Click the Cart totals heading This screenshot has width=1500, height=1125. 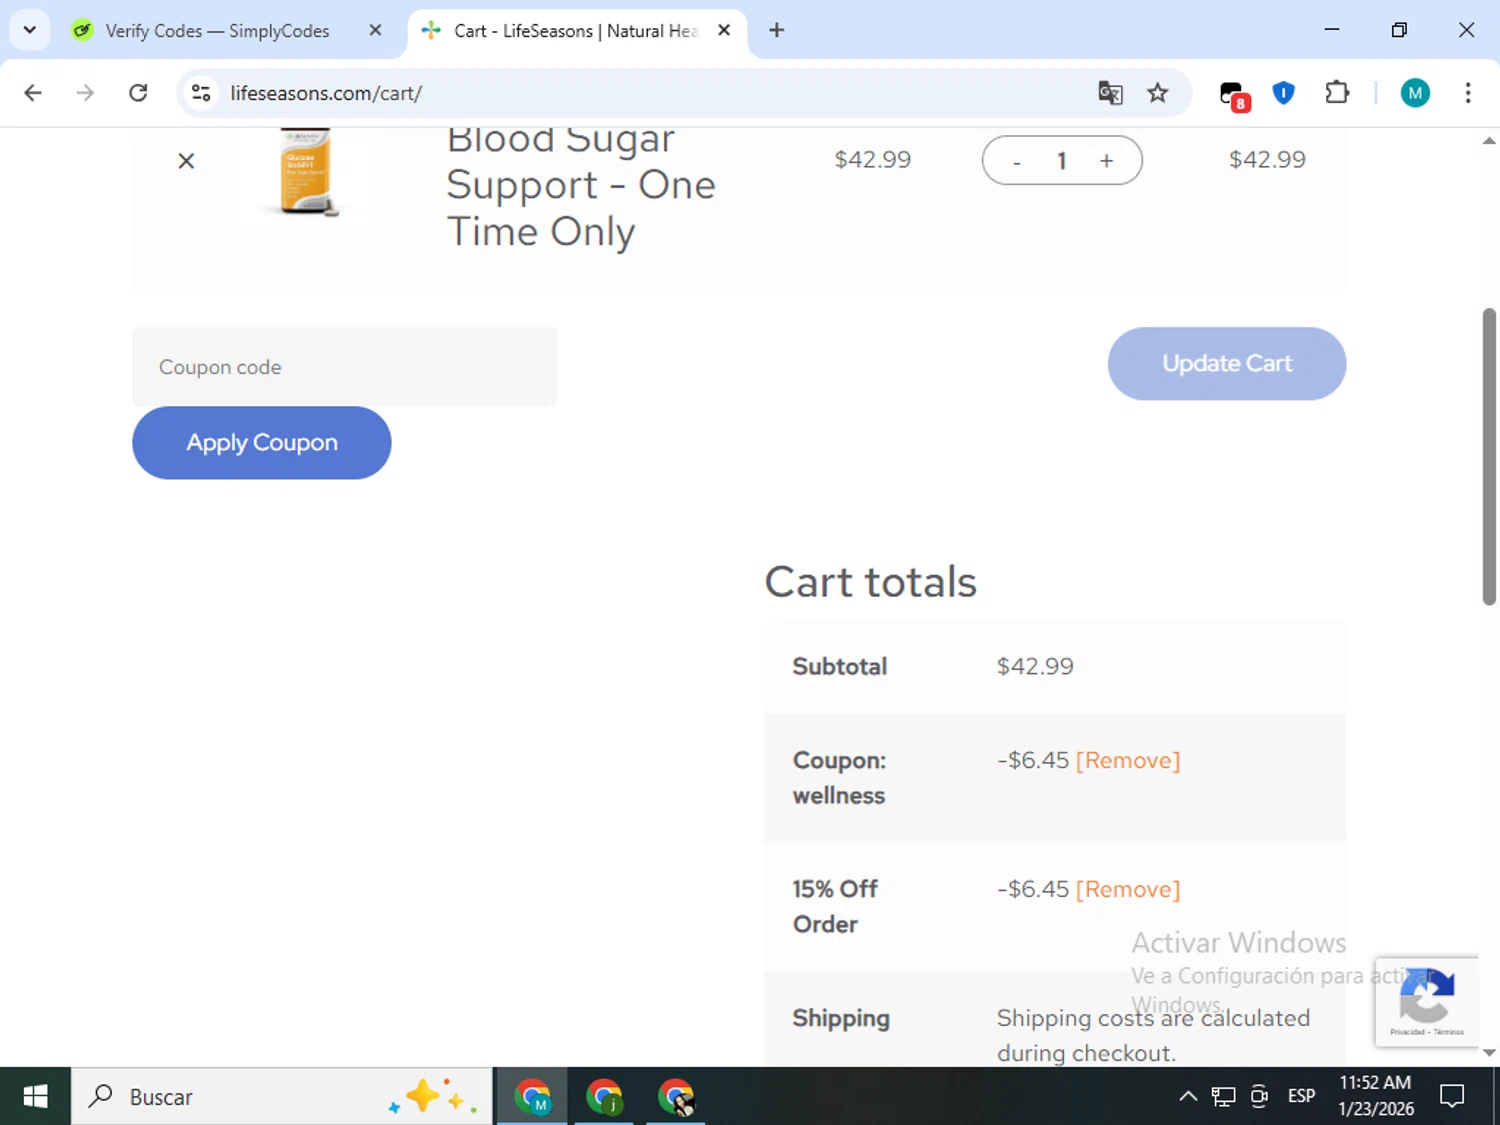coord(871,582)
